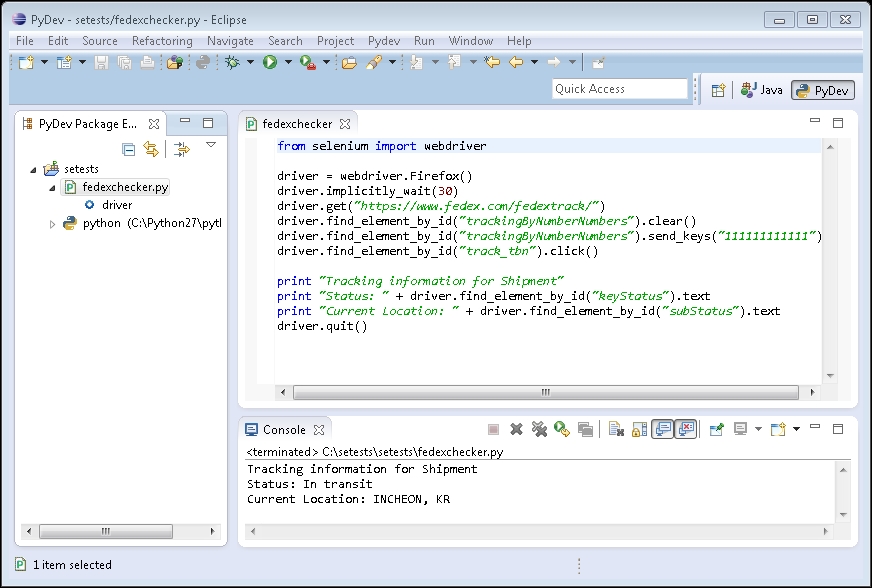Open the Search menu
The width and height of the screenshot is (872, 588).
(x=285, y=41)
